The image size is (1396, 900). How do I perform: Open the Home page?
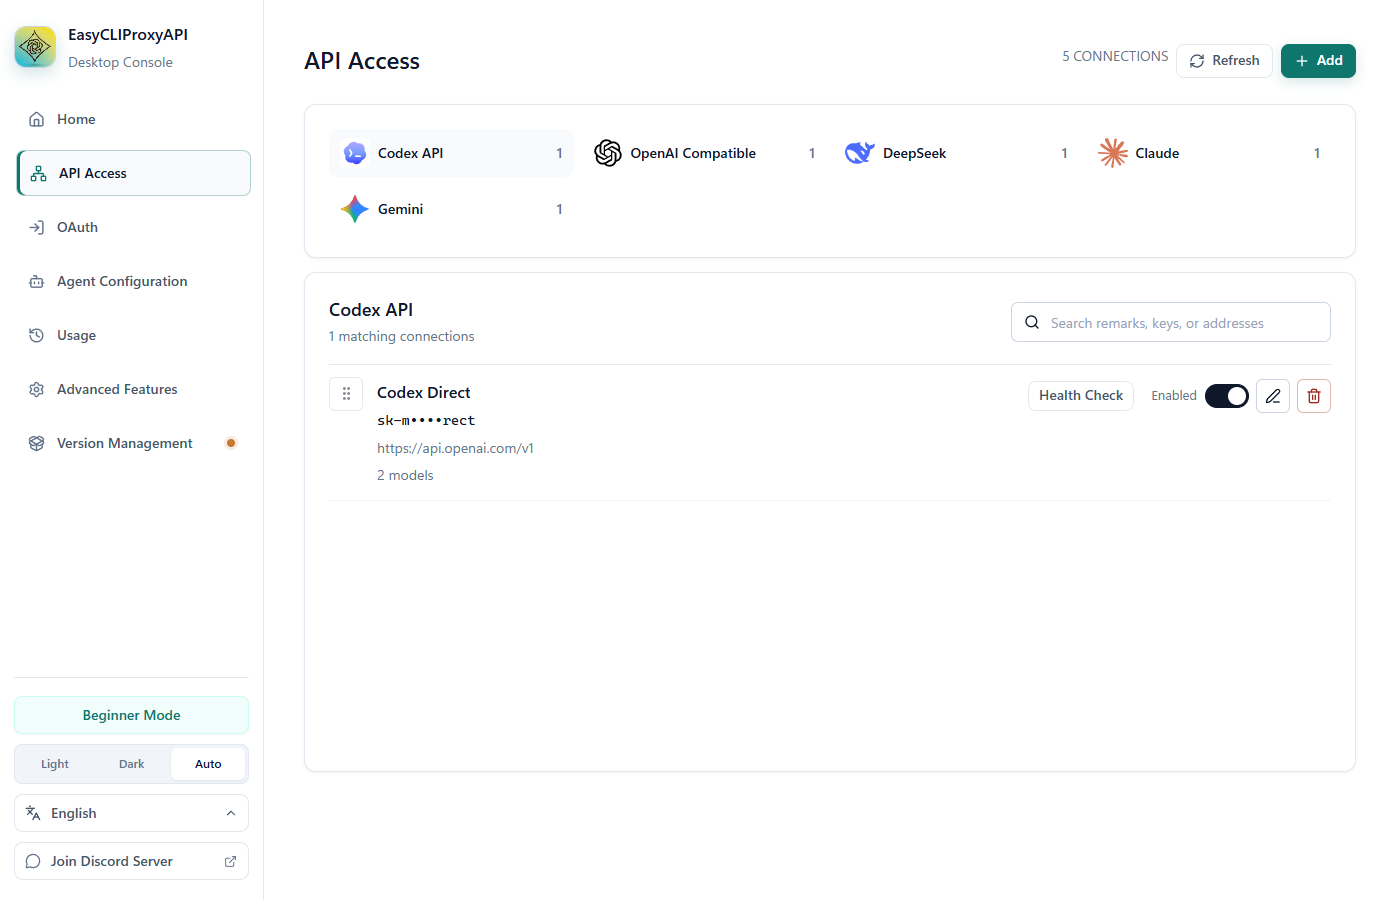[134, 119]
